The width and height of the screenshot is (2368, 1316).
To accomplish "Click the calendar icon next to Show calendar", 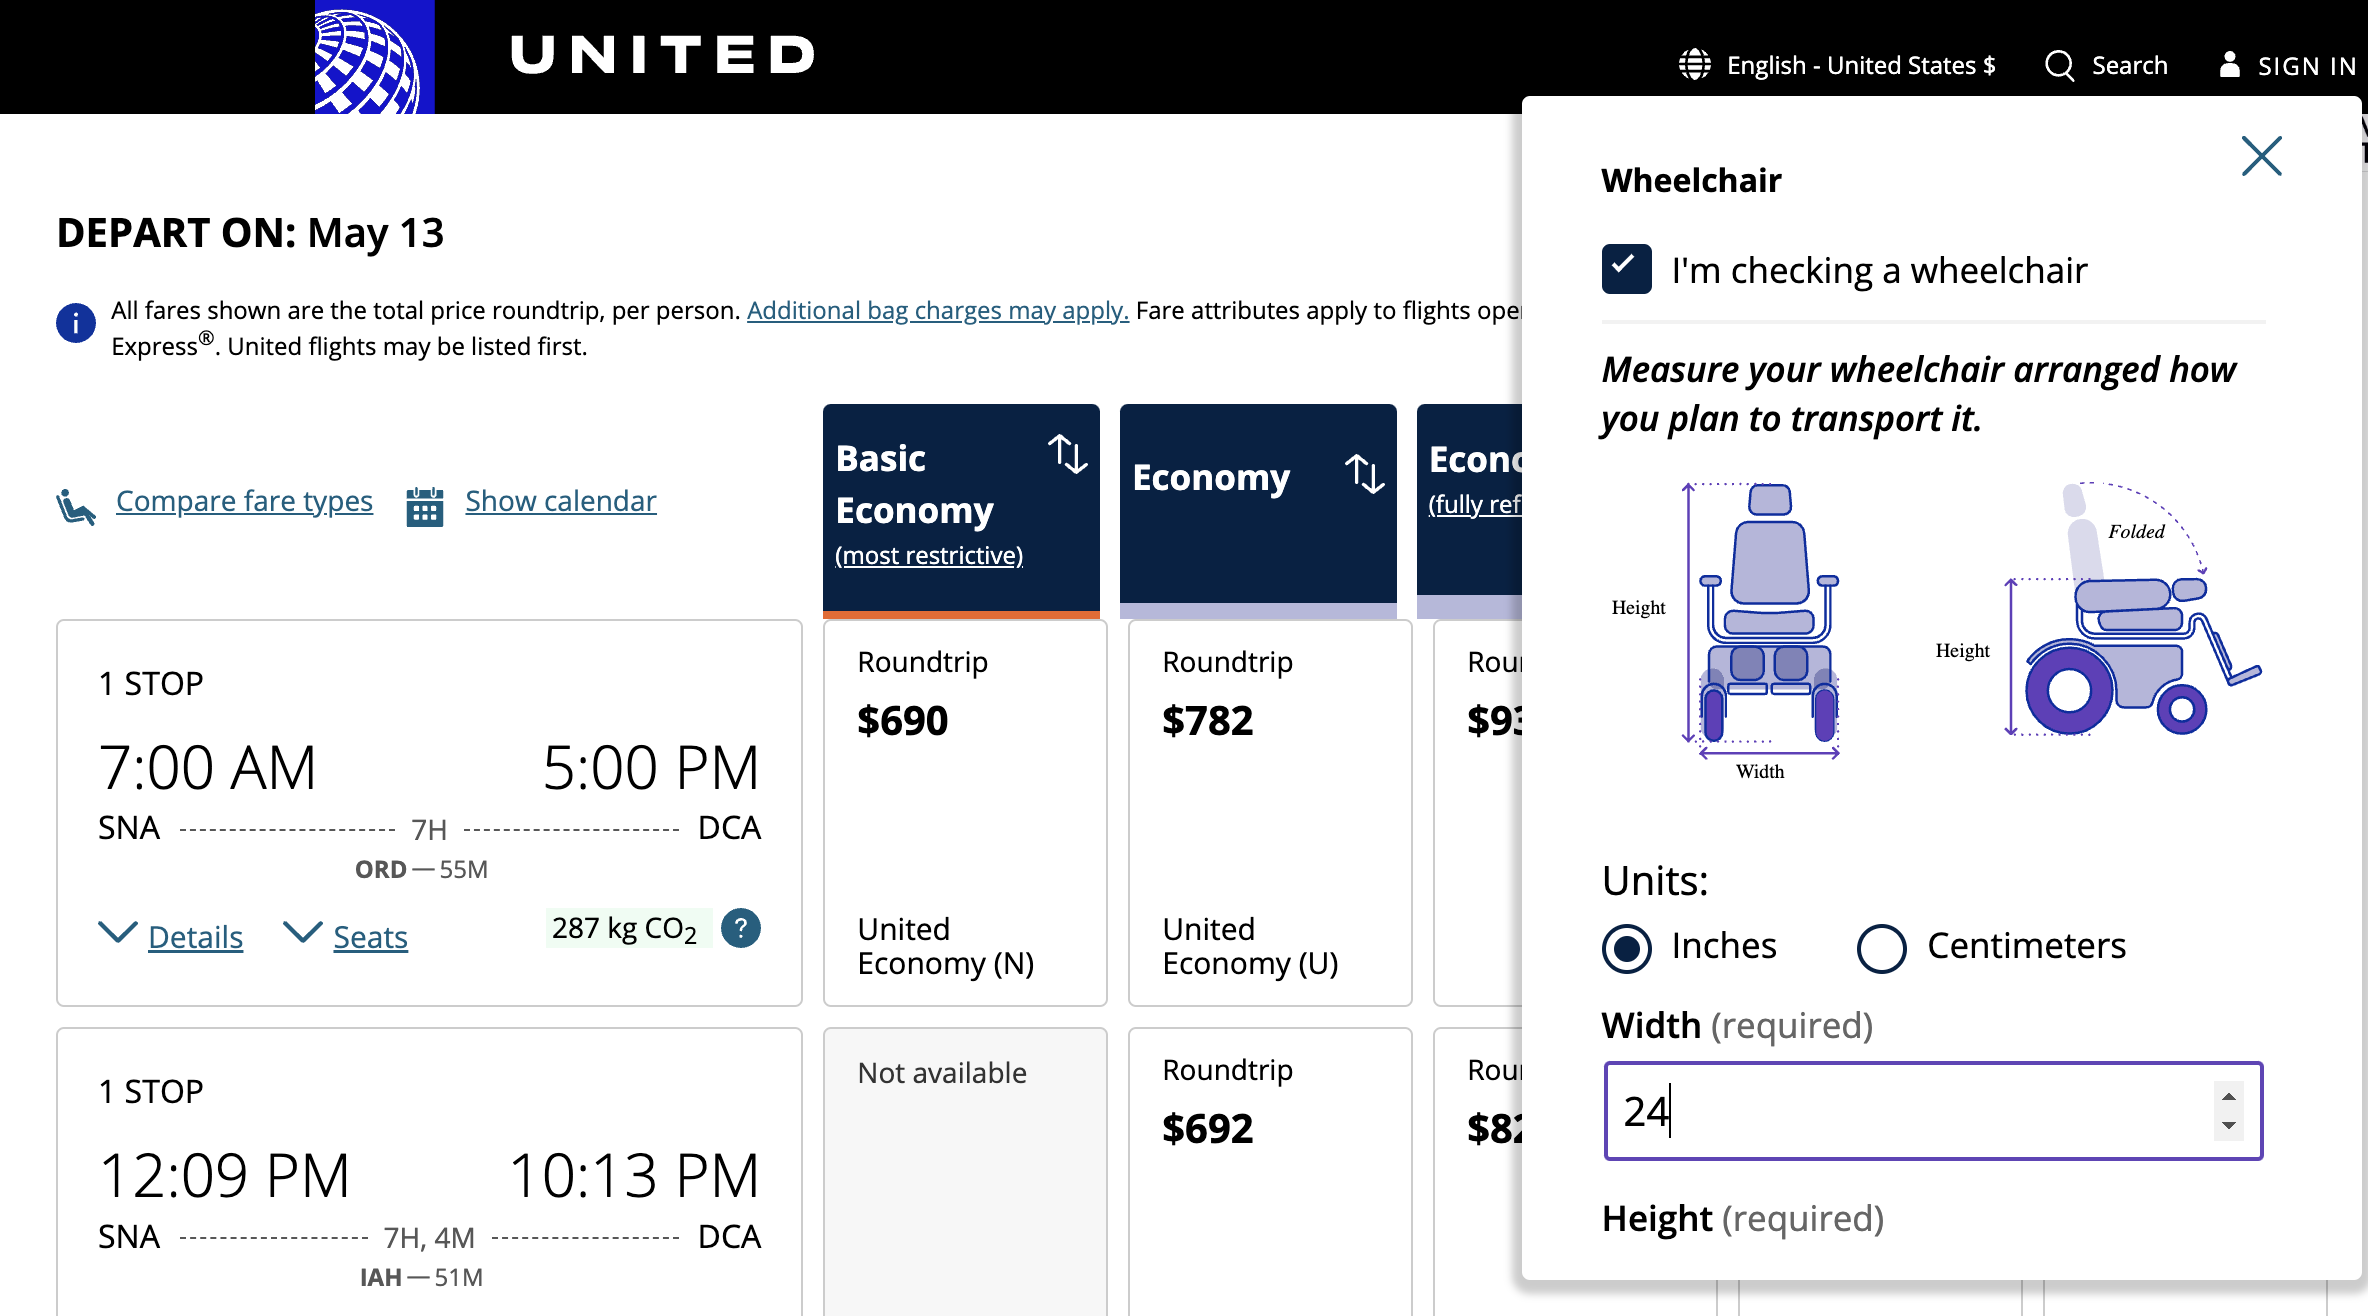I will [x=424, y=505].
